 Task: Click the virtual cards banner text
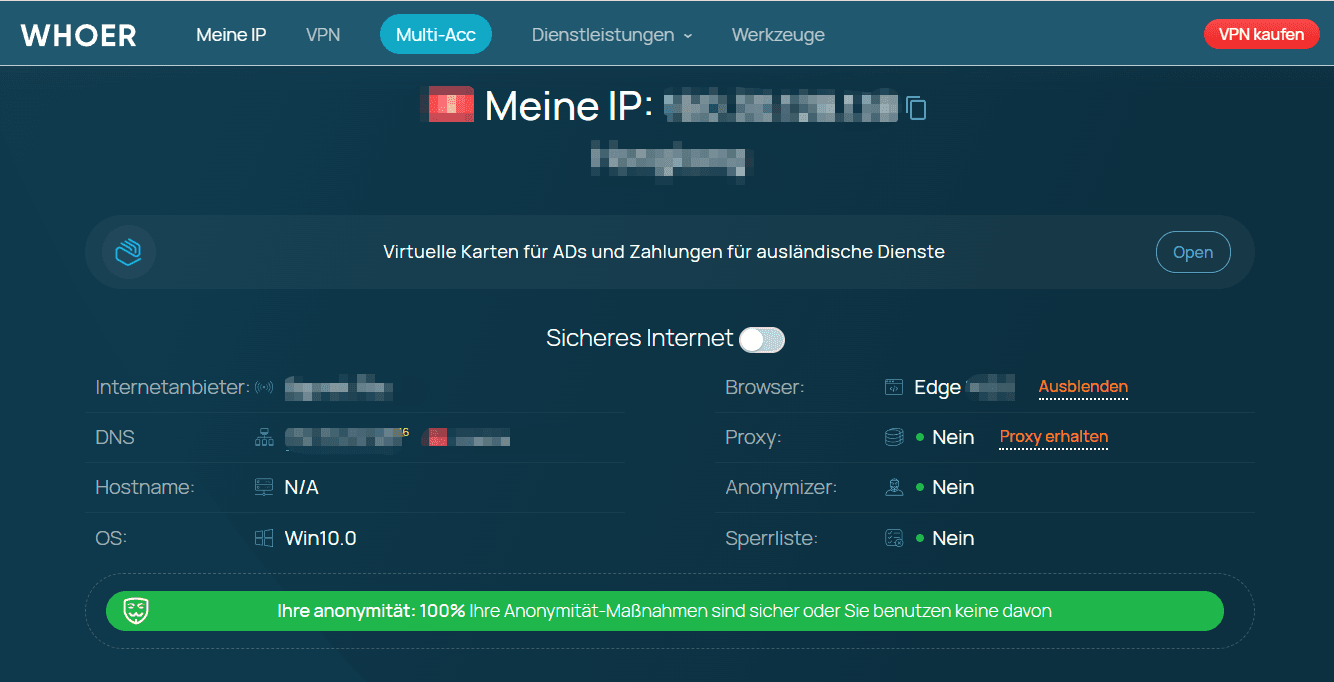click(x=664, y=252)
